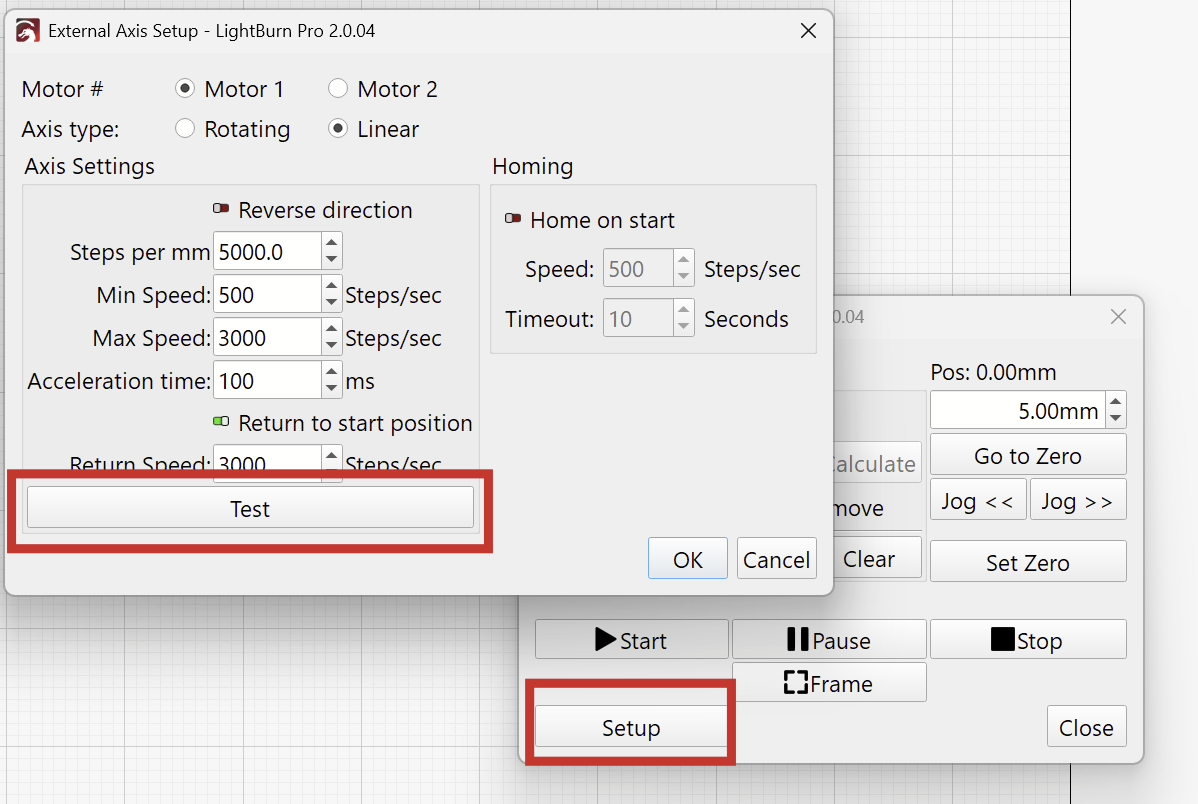Select the Linear axis type option
This screenshot has height=804, width=1198.
(338, 129)
